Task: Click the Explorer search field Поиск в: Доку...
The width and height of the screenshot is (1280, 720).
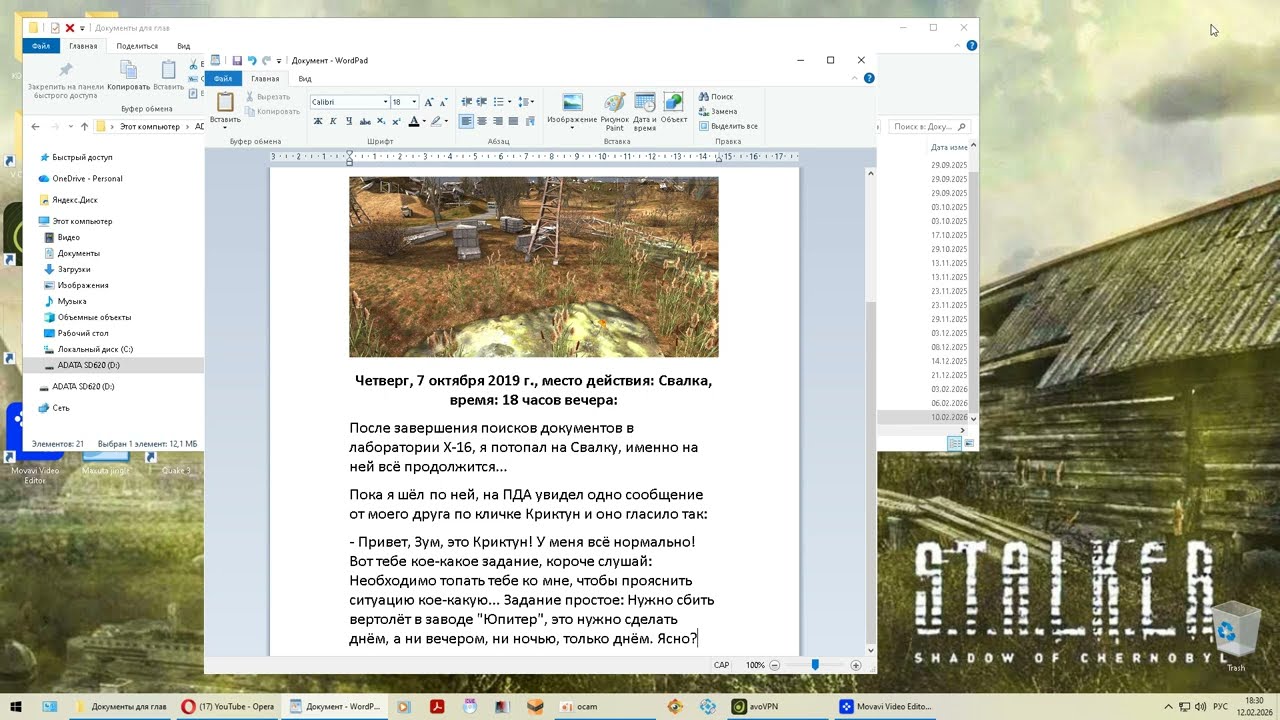Action: coord(930,127)
